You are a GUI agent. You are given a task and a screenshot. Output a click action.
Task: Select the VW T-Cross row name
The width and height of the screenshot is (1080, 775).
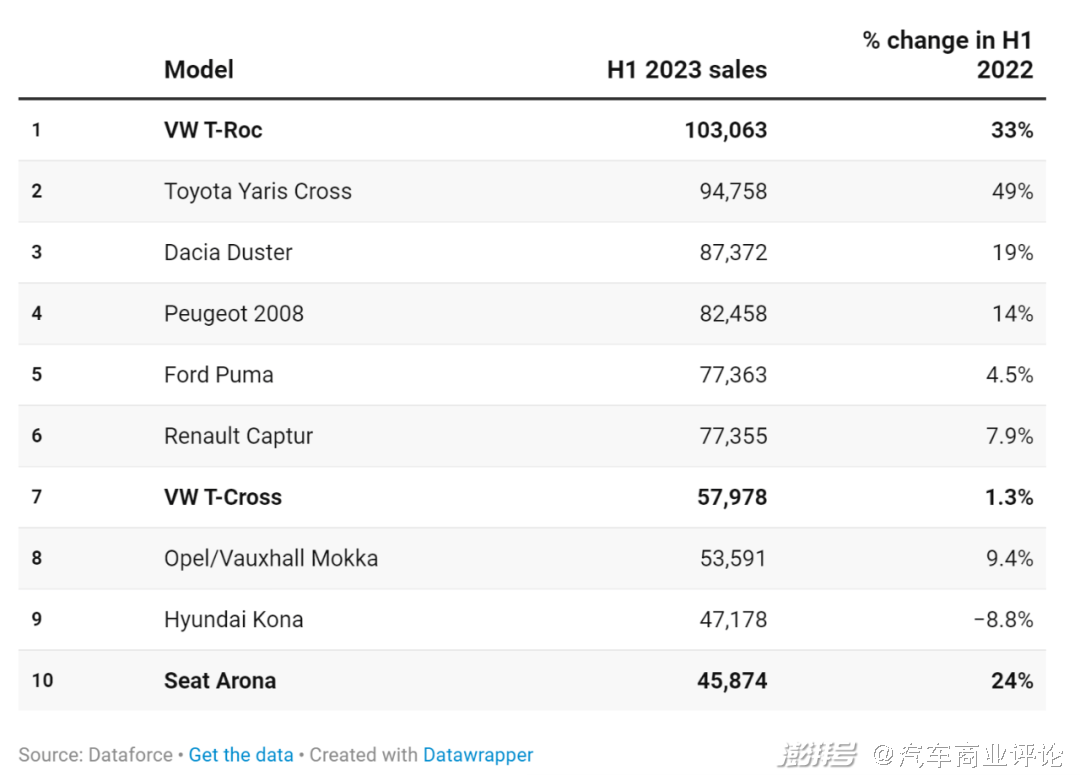tap(223, 497)
